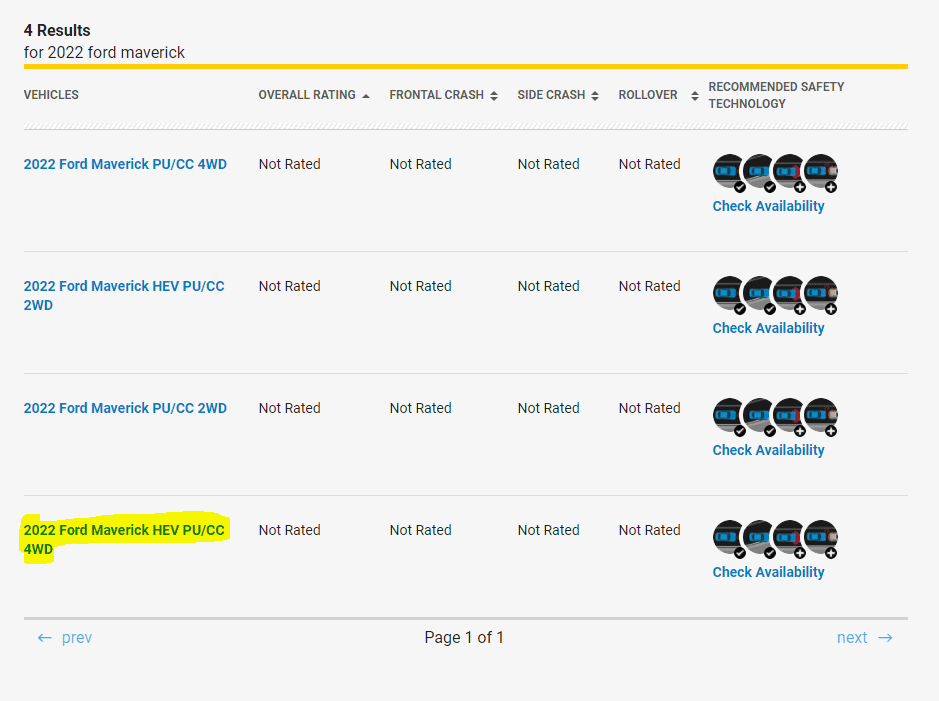Image resolution: width=939 pixels, height=701 pixels.
Task: Click Frontal Crash 'Not Rated' for non-HEV PU/CC 2WD
Action: click(x=420, y=408)
